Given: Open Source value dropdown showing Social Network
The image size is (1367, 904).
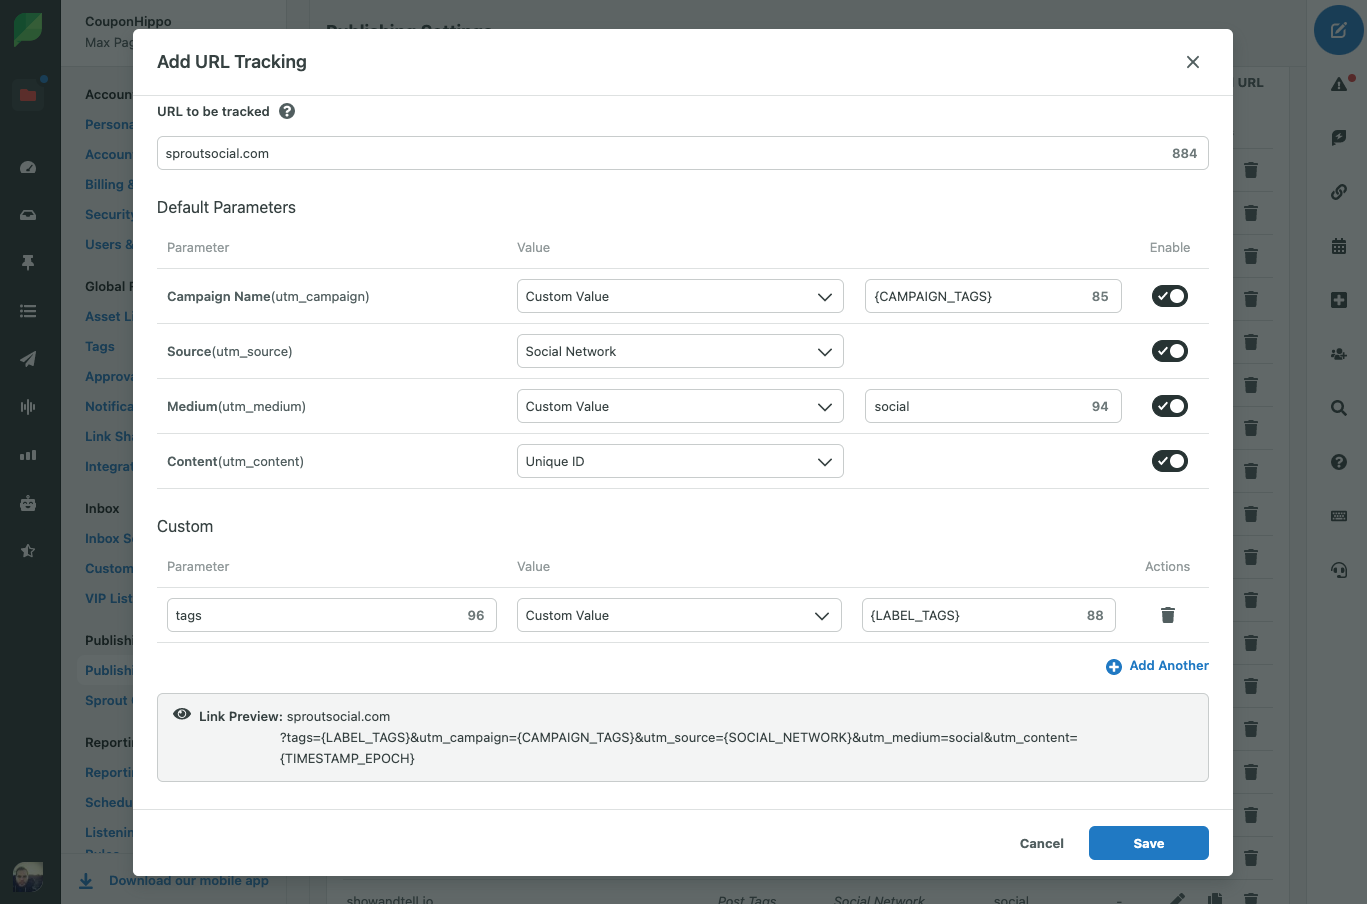Looking at the screenshot, I should pos(680,351).
